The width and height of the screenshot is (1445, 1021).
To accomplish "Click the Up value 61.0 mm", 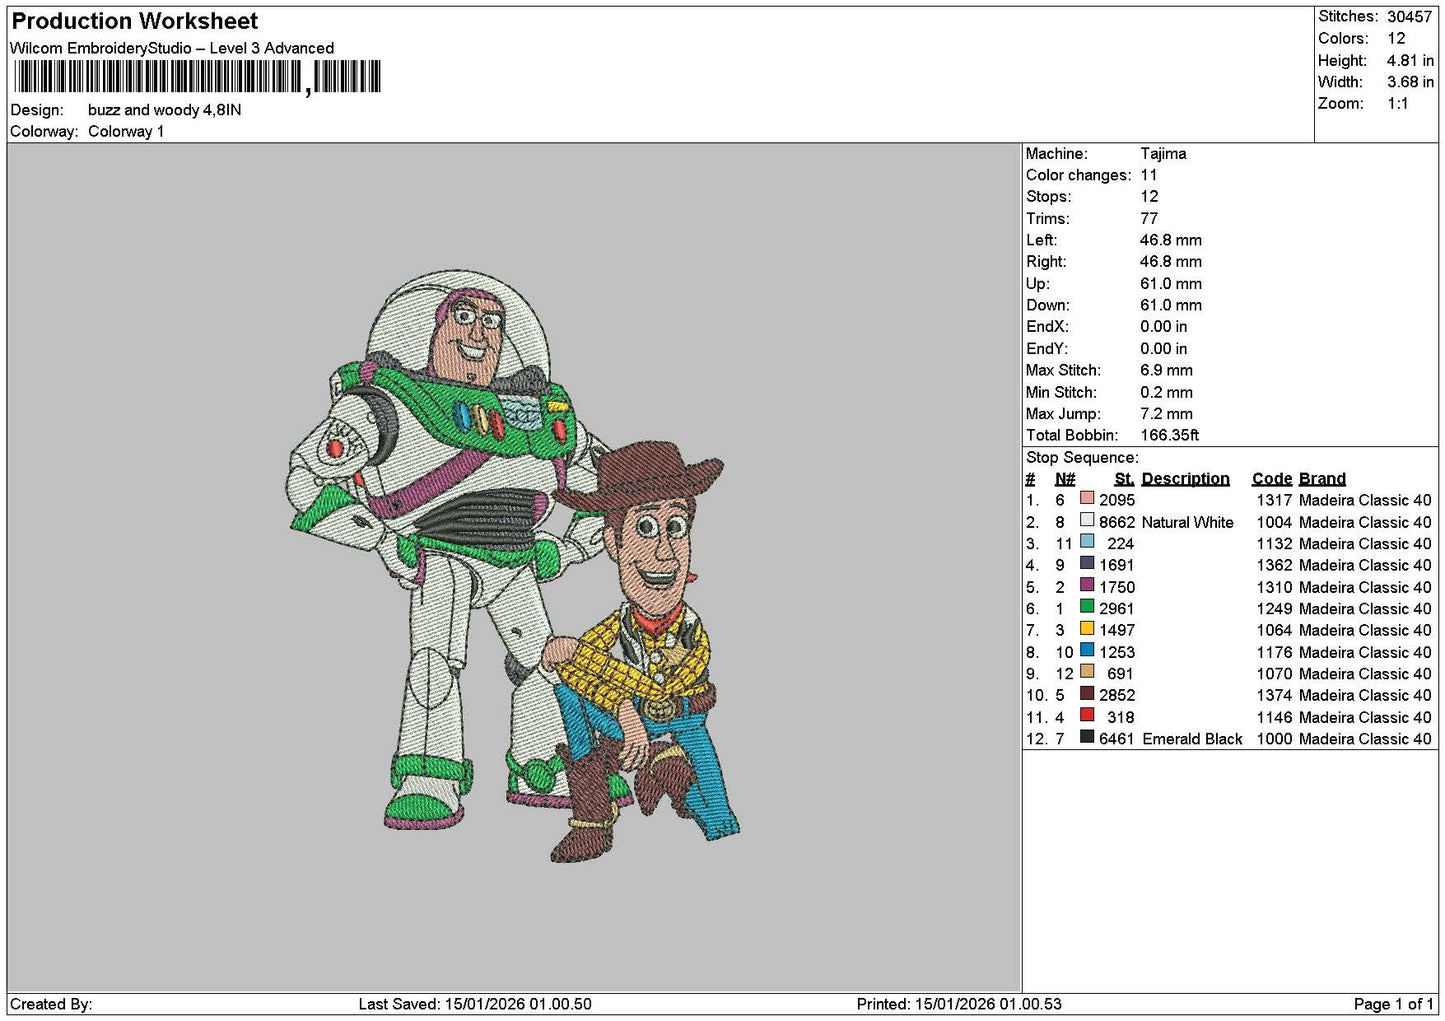I will 1171,283.
